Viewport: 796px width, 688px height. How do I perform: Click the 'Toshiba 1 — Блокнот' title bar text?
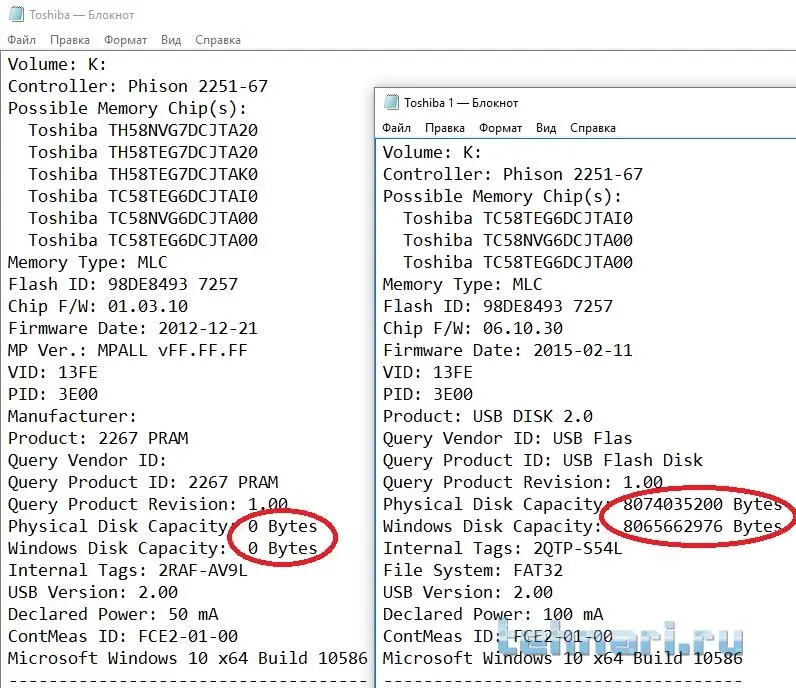(461, 103)
